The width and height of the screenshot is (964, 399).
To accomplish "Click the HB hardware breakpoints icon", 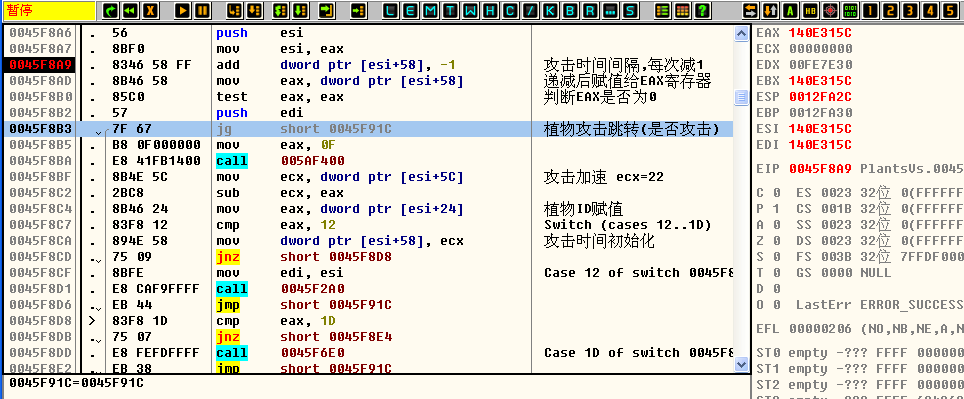I will (810, 10).
